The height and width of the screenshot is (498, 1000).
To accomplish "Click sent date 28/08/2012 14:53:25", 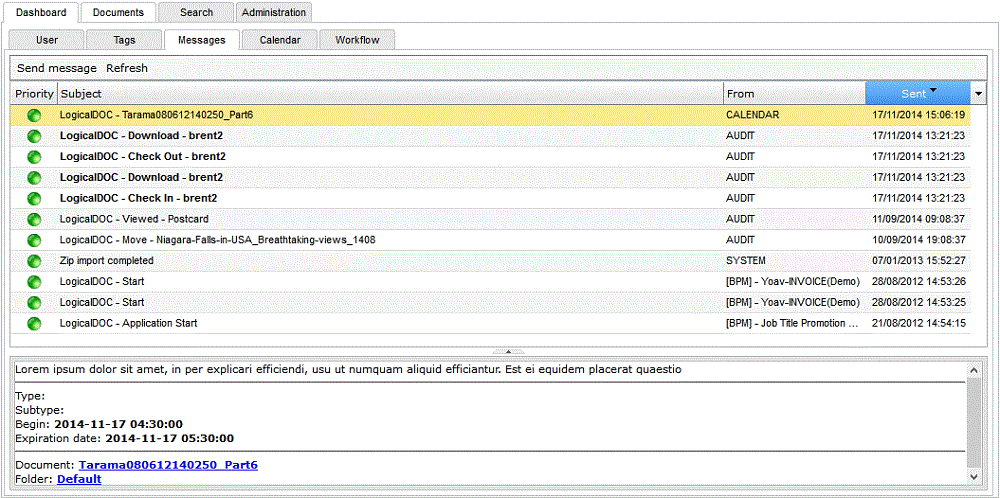I will click(x=918, y=302).
